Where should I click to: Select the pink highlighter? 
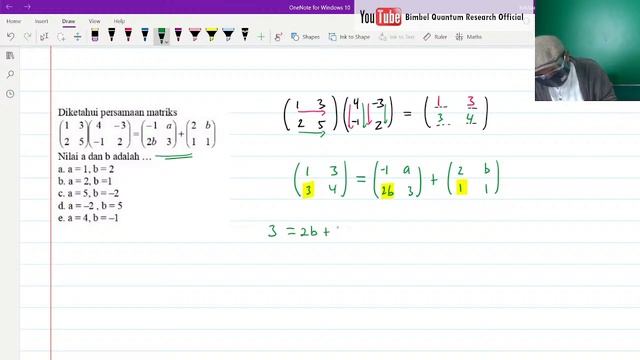click(x=195, y=35)
